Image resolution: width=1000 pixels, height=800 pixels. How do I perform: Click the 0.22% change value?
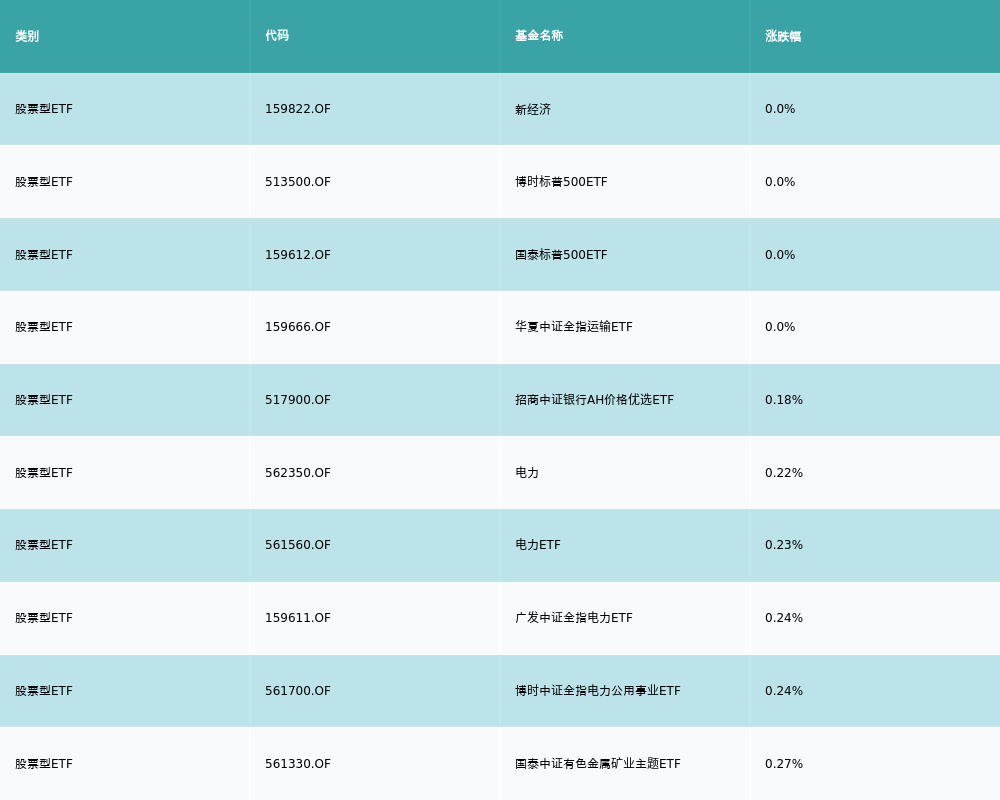[x=784, y=473]
